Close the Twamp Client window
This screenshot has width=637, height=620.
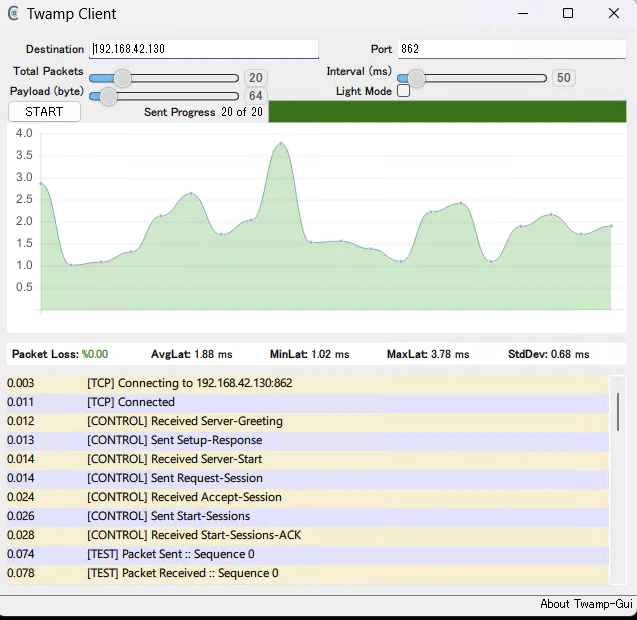[x=614, y=13]
